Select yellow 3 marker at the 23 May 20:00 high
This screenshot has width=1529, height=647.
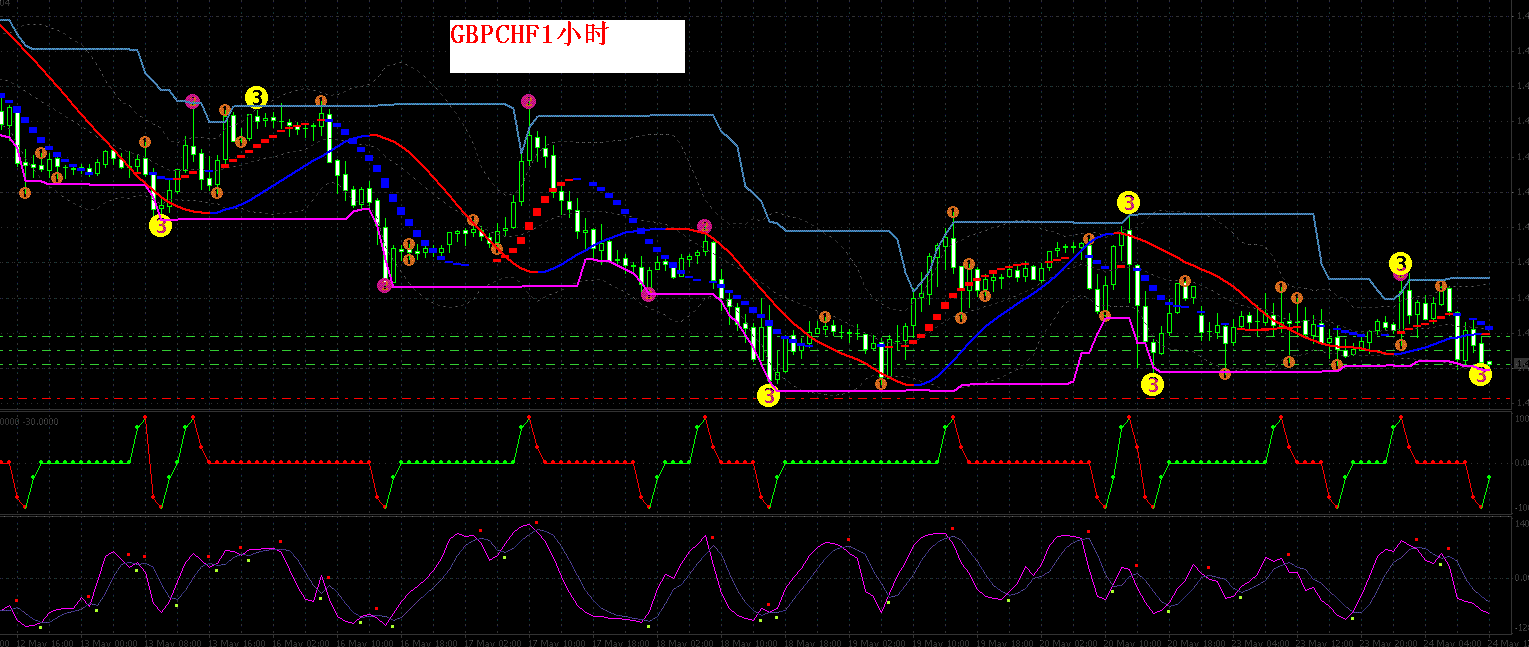(1401, 264)
